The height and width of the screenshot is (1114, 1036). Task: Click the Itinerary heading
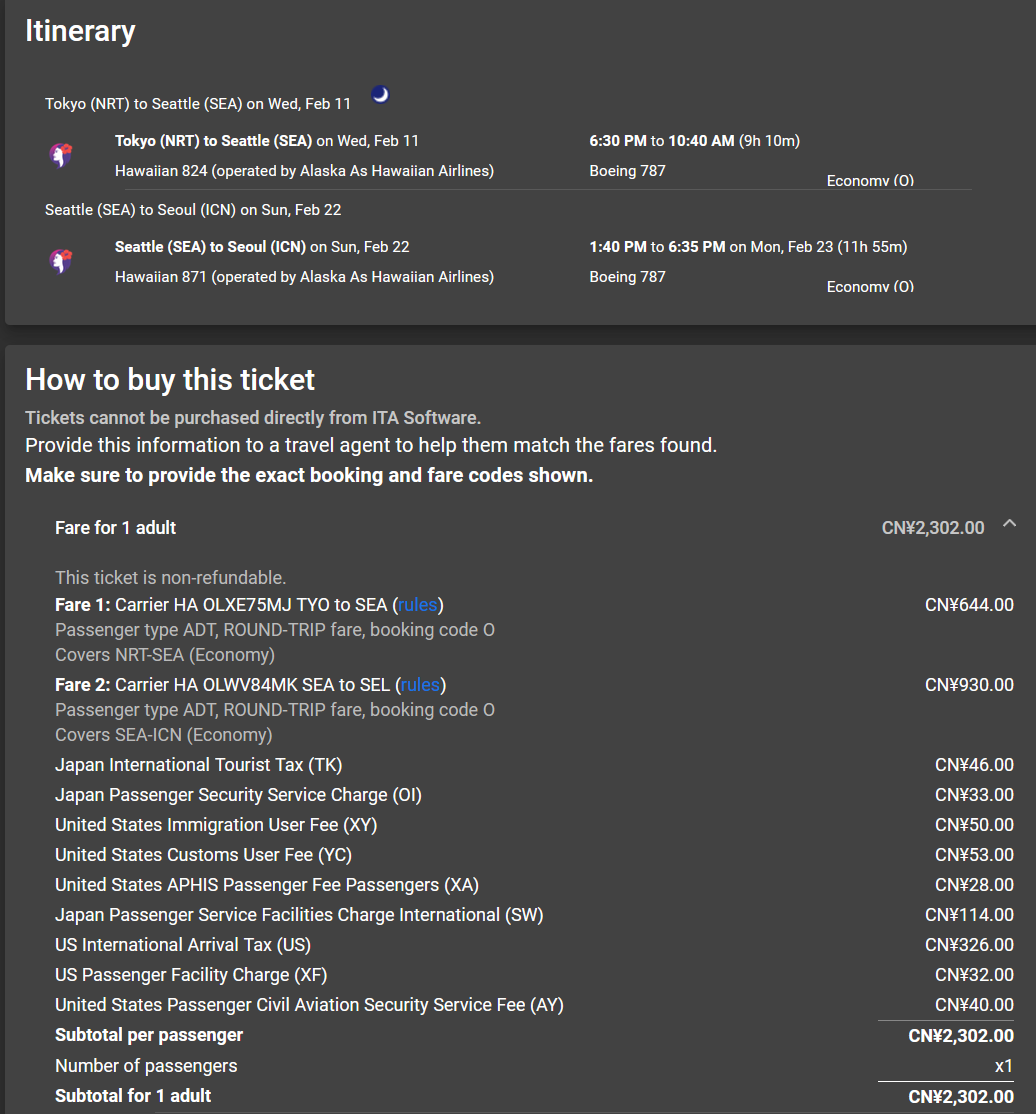click(x=80, y=31)
